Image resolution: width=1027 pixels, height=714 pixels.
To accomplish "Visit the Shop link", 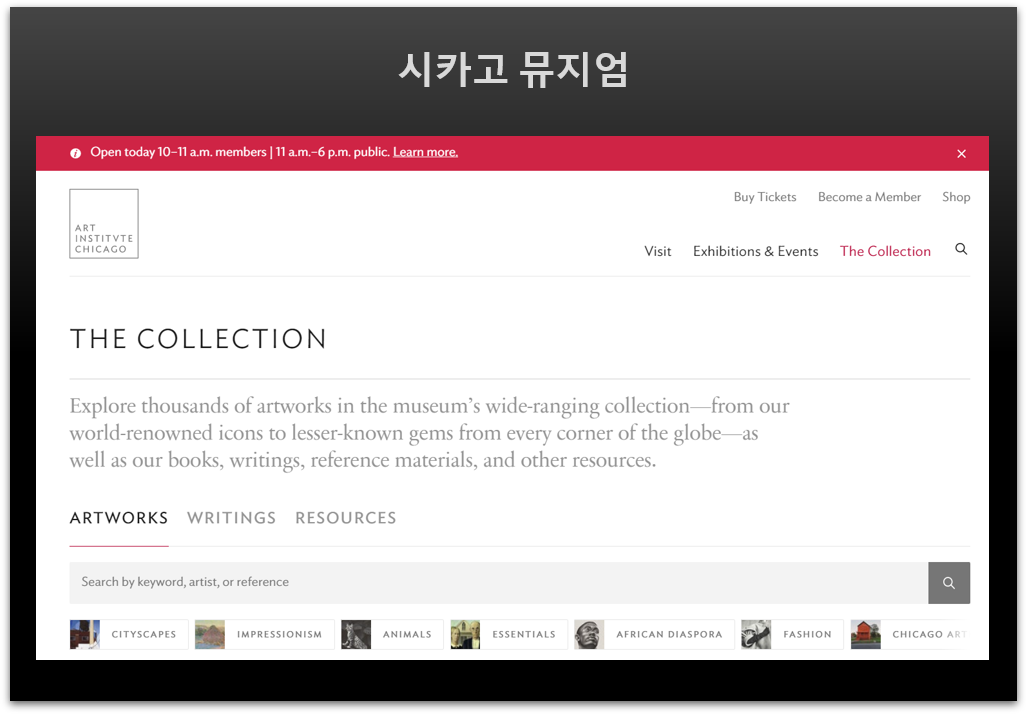I will point(956,197).
